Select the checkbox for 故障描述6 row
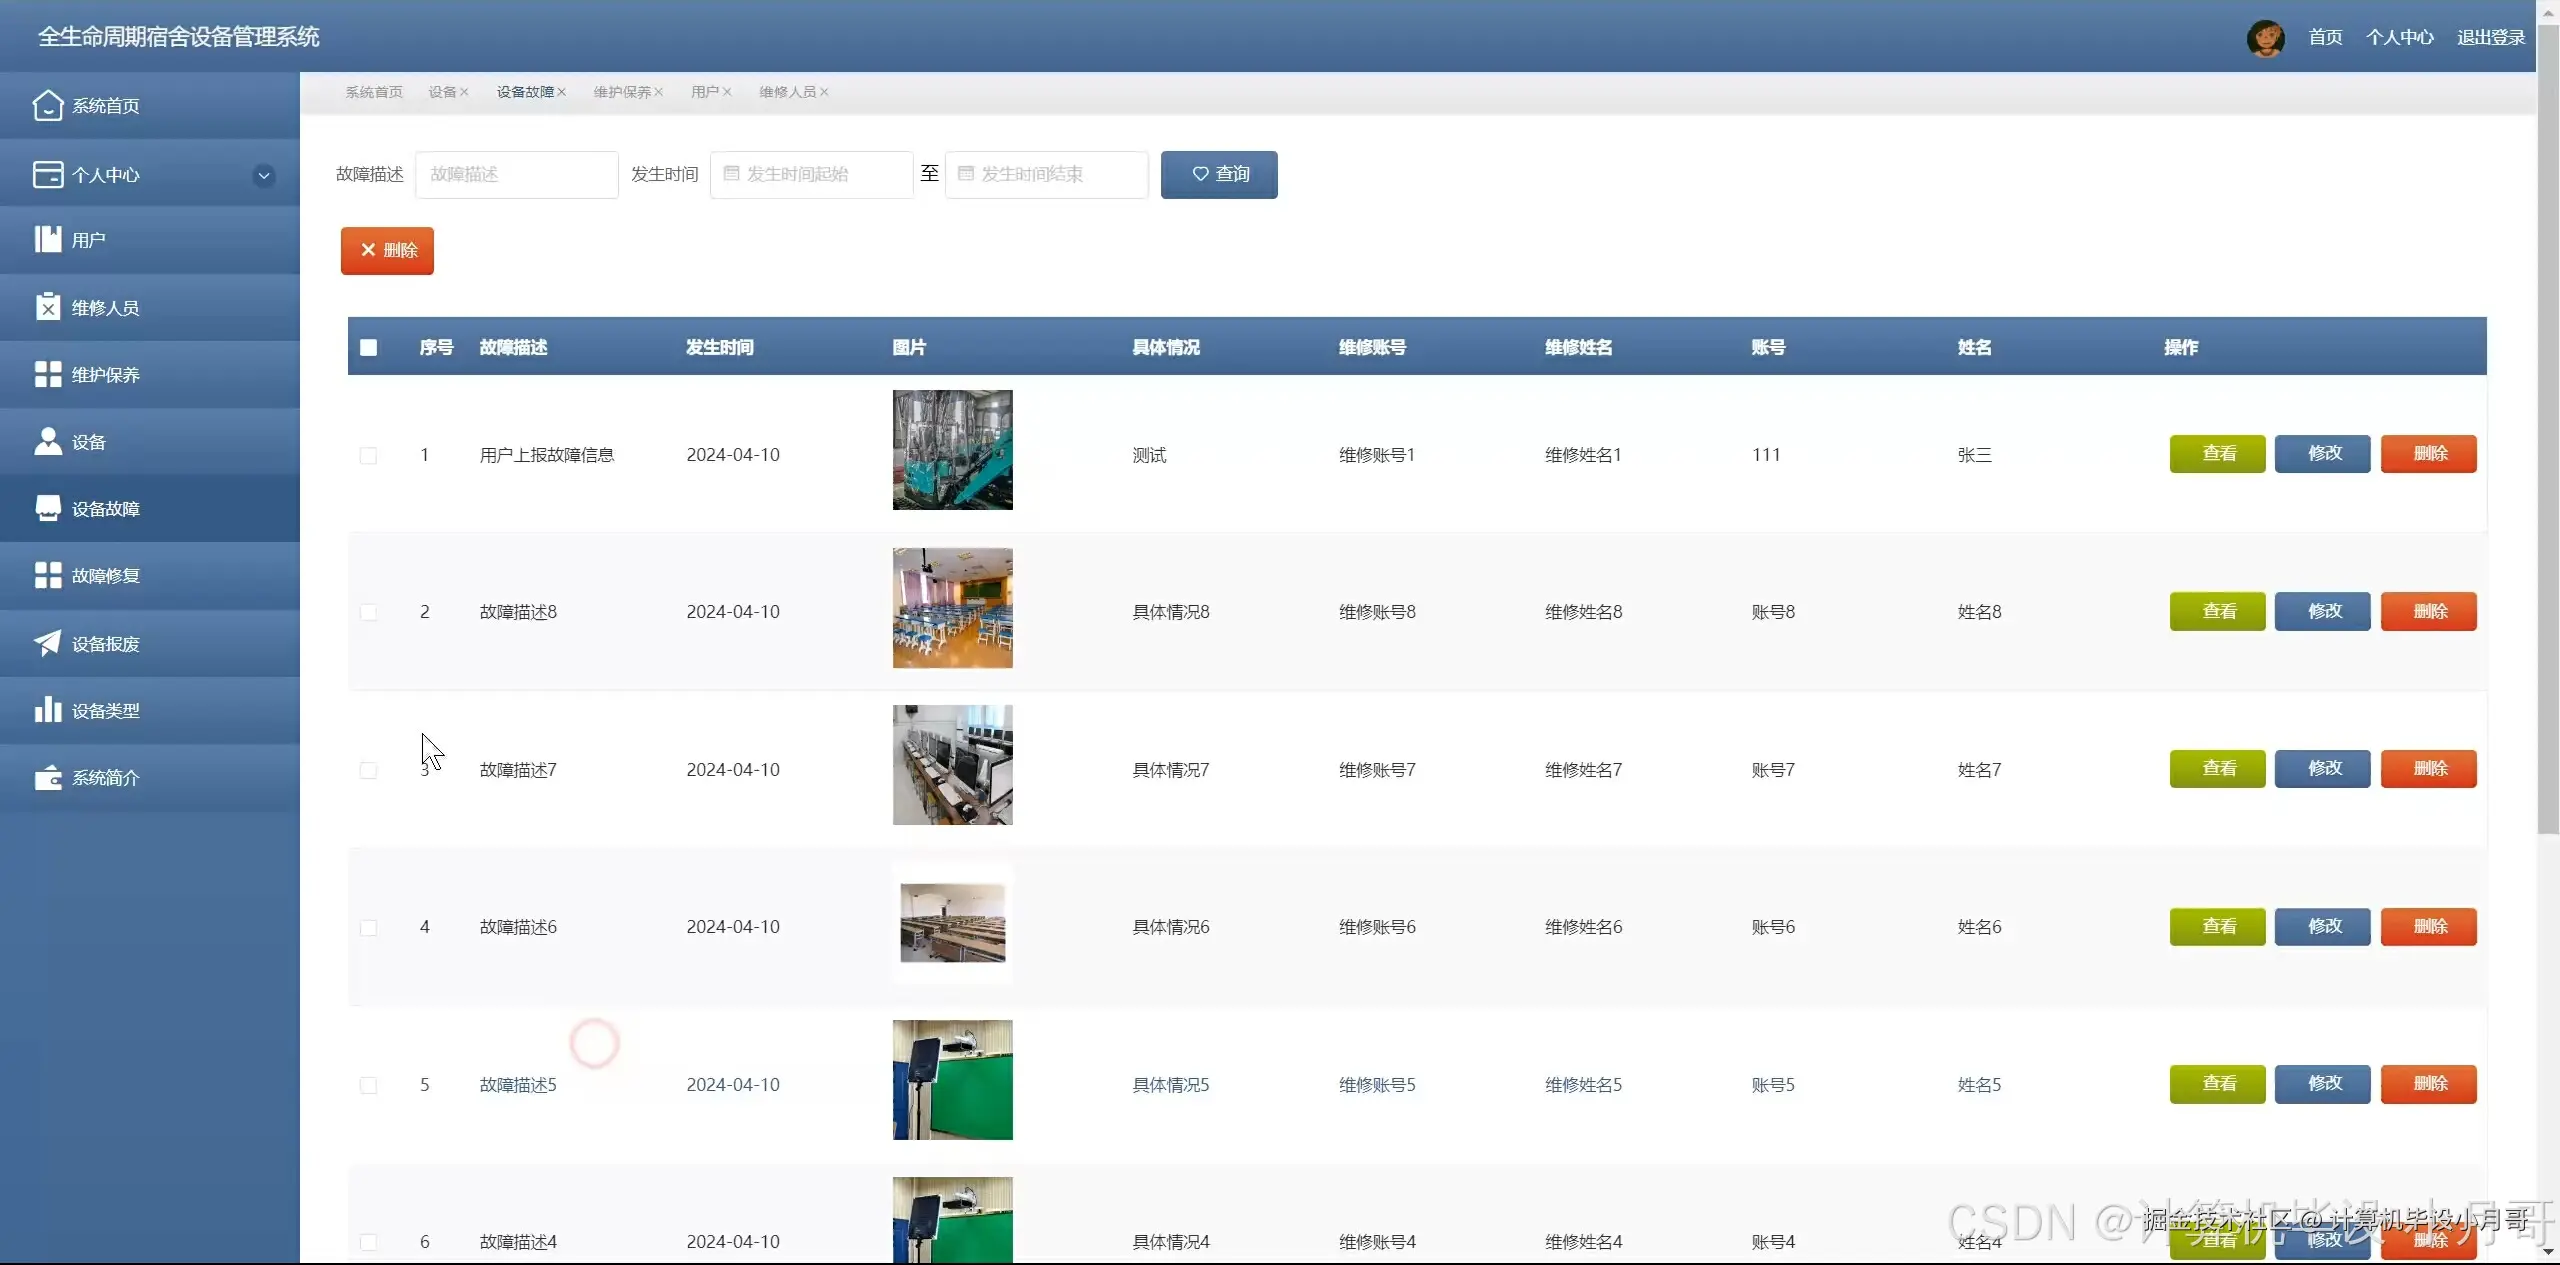Image resolution: width=2560 pixels, height=1265 pixels. [x=368, y=927]
